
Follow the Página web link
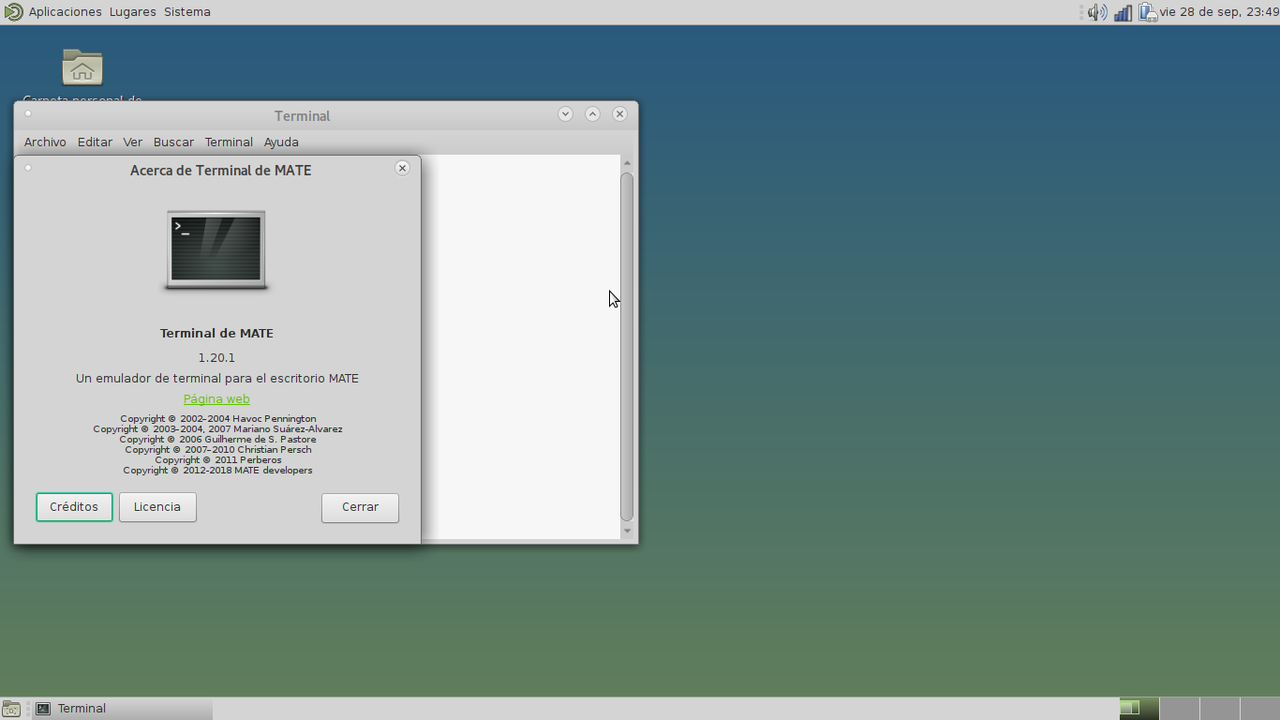click(x=216, y=399)
